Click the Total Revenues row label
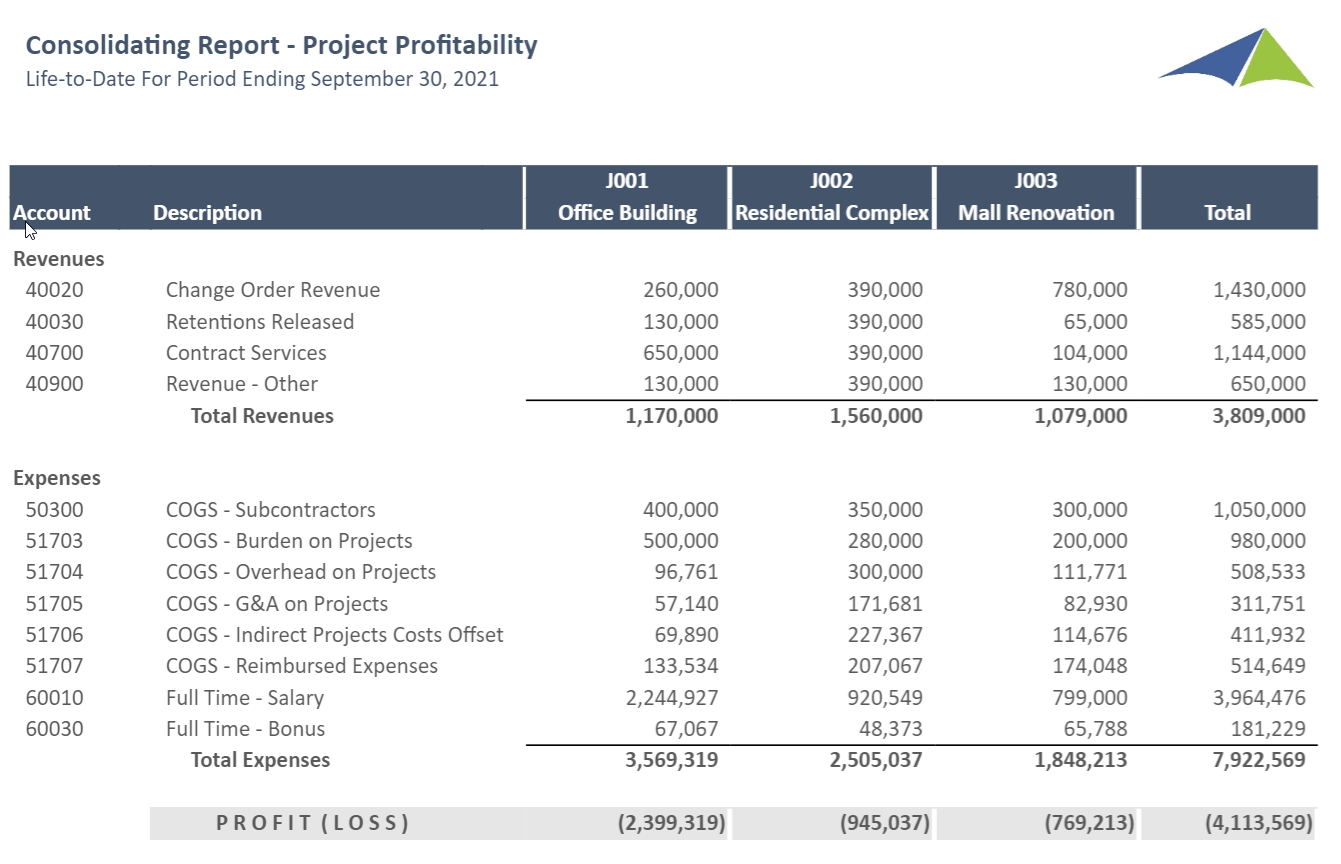1341x864 pixels. (262, 416)
